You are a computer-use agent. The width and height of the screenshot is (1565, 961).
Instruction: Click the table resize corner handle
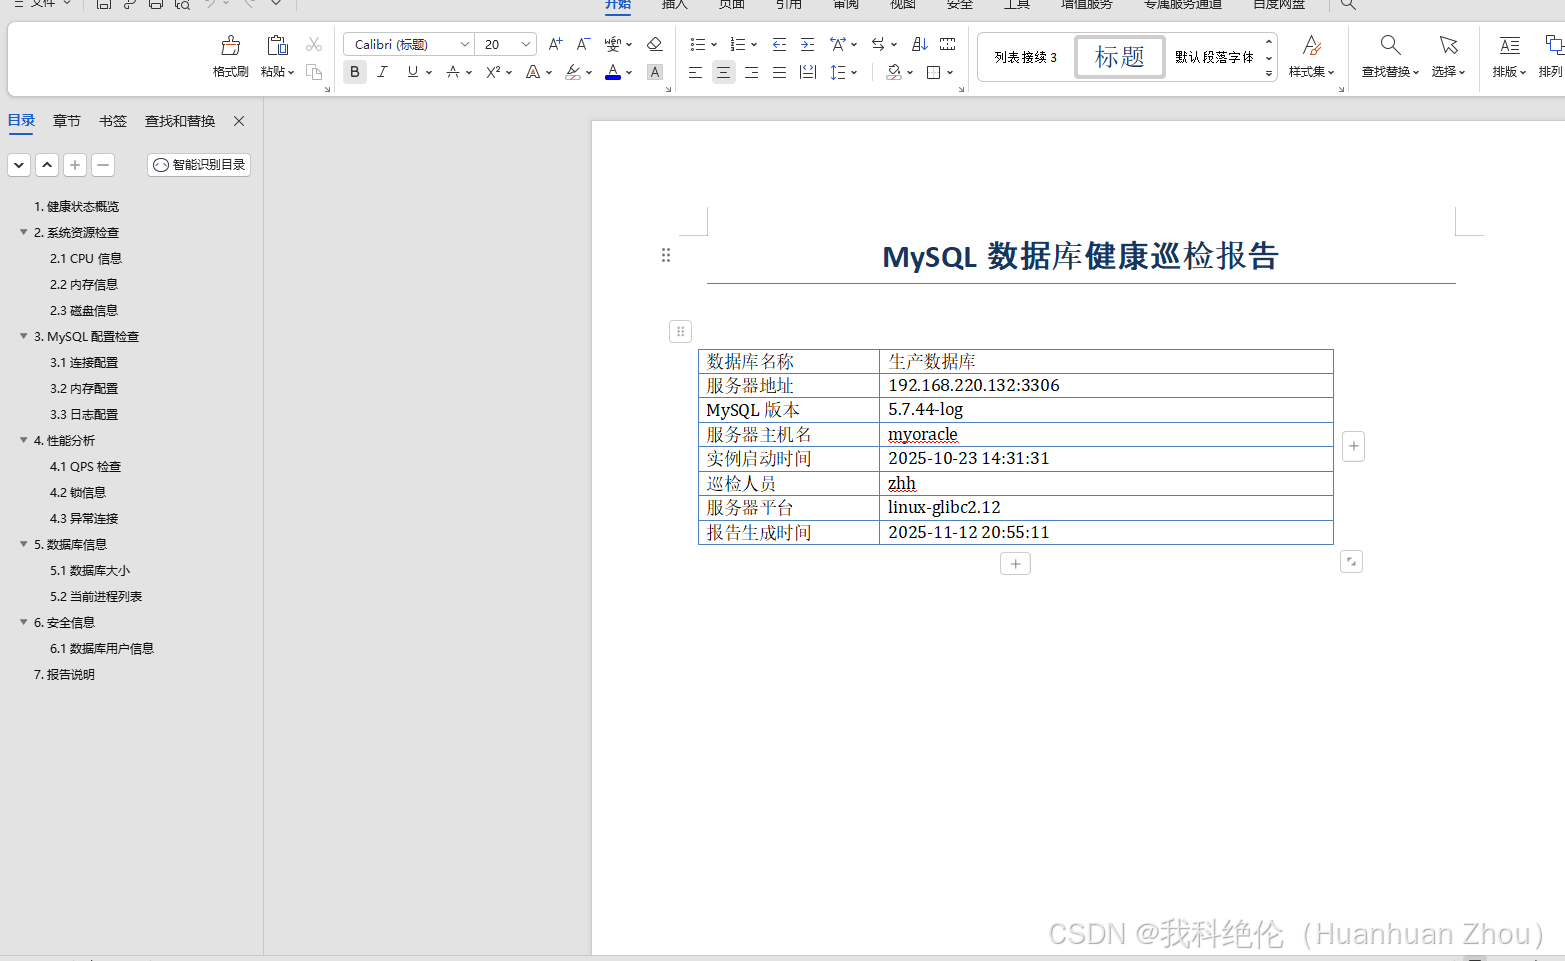tap(1351, 562)
